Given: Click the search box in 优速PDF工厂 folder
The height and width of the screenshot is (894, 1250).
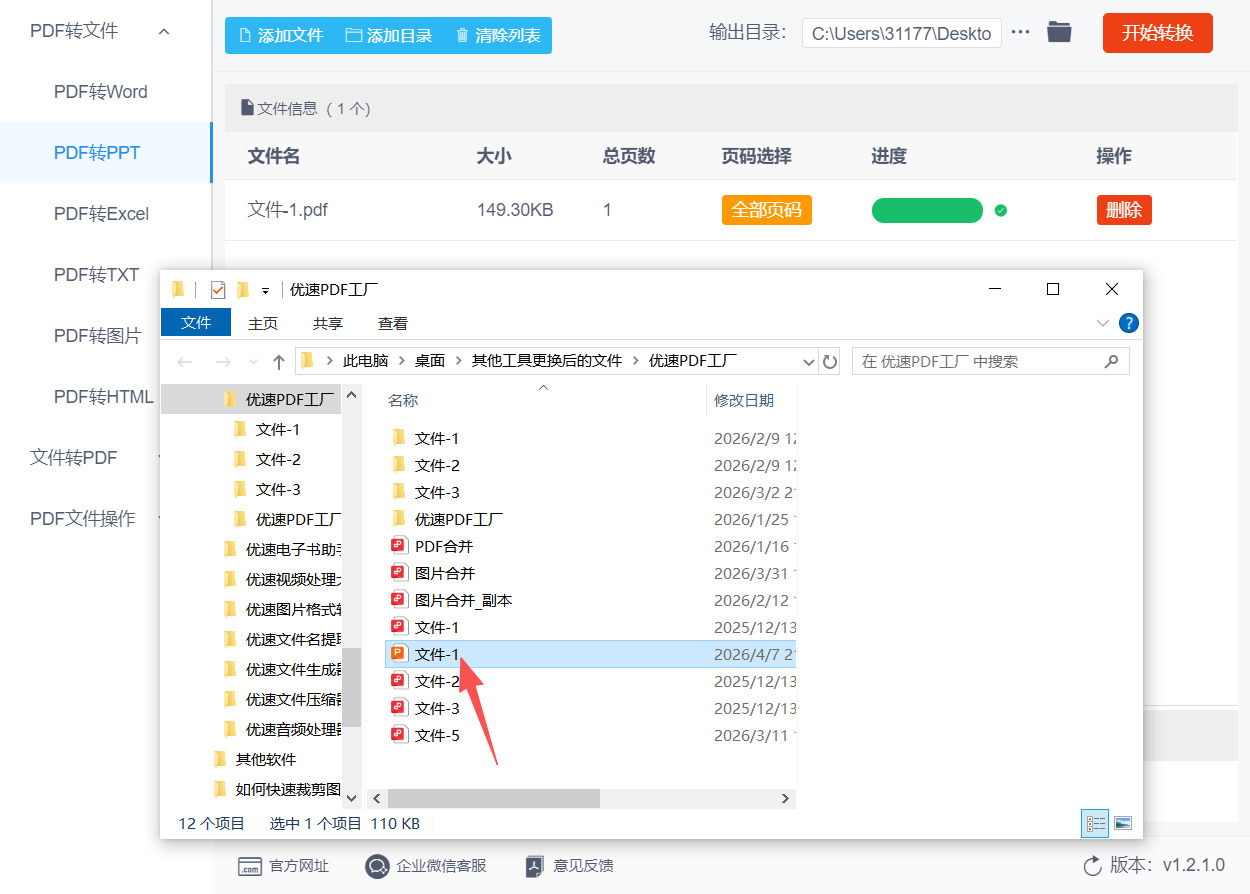Looking at the screenshot, I should 980,361.
